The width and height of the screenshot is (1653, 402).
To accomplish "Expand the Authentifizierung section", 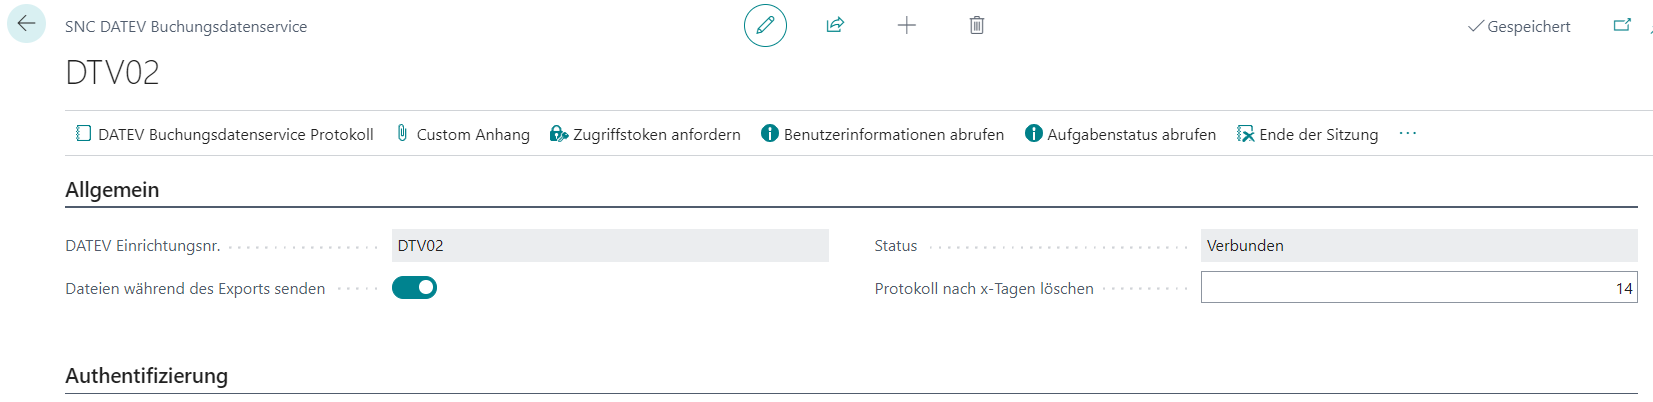I will pyautogui.click(x=146, y=376).
